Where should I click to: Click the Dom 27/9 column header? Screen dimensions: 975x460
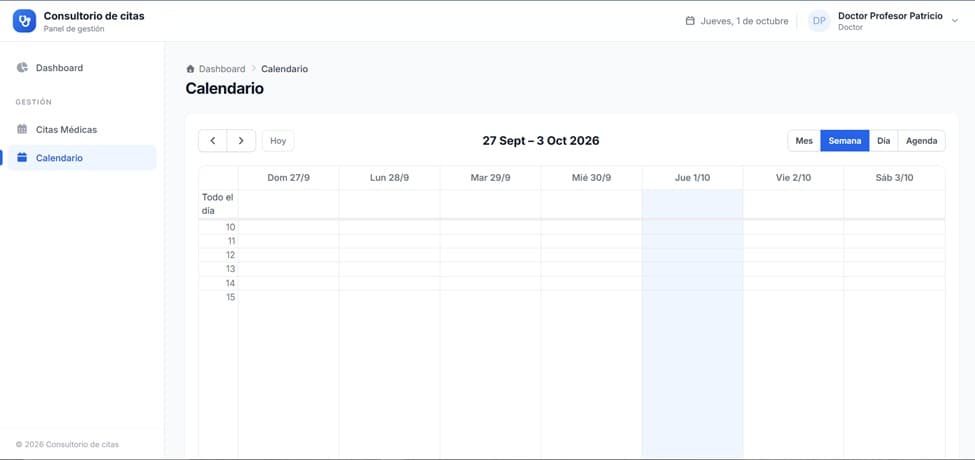pos(289,178)
